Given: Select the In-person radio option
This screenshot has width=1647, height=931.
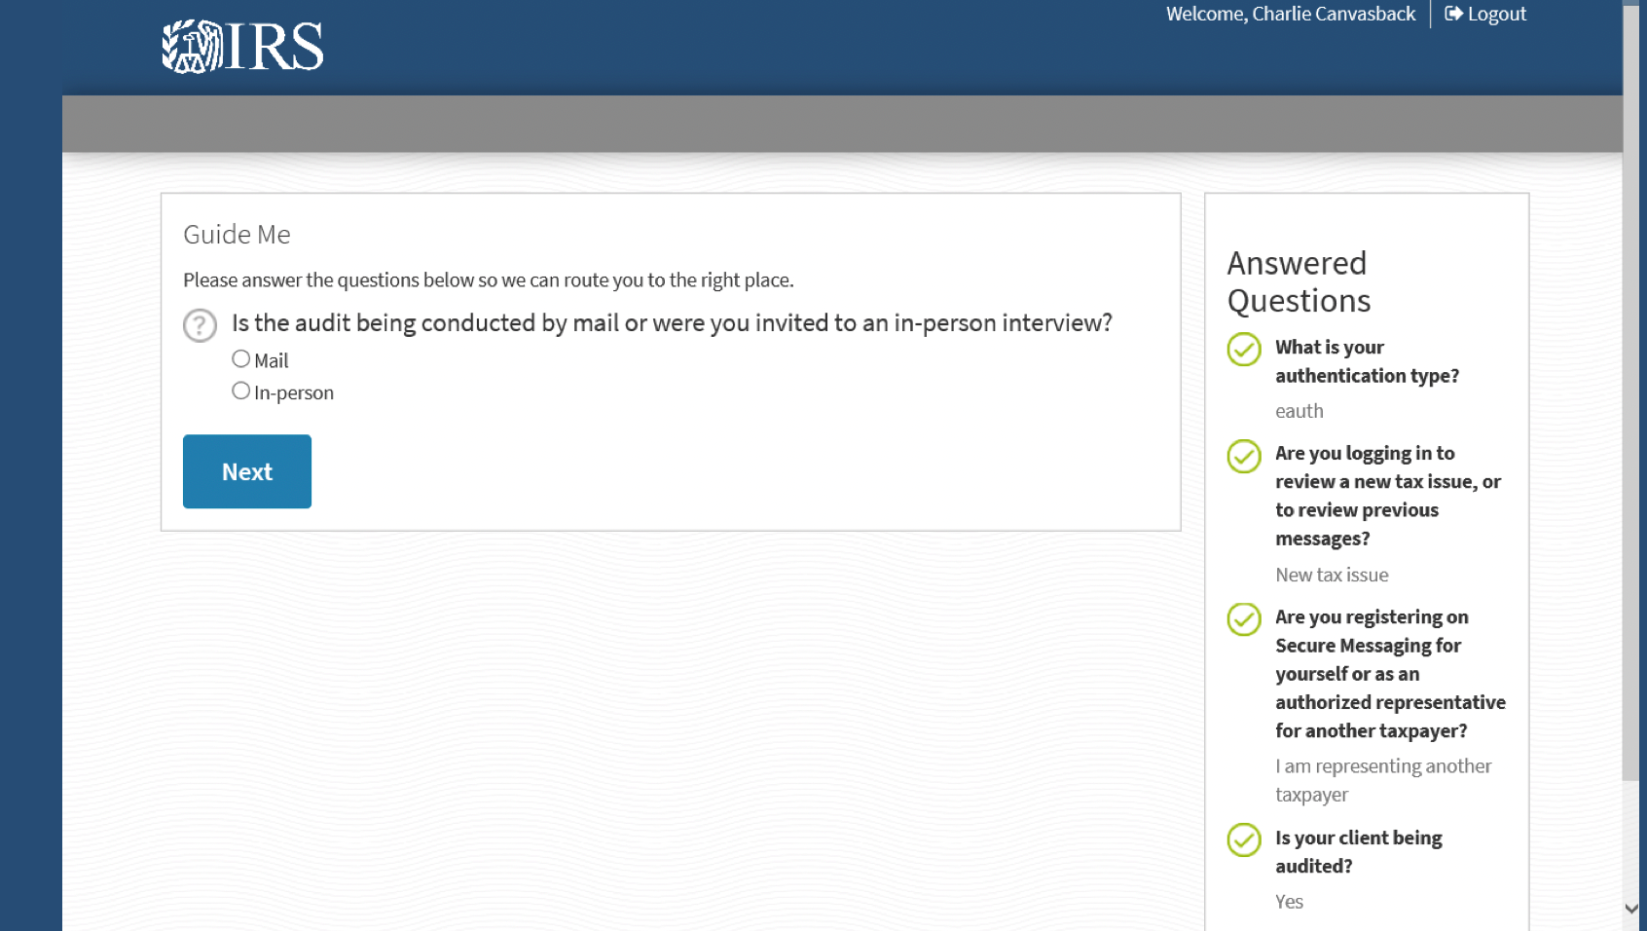Looking at the screenshot, I should click(x=241, y=391).
